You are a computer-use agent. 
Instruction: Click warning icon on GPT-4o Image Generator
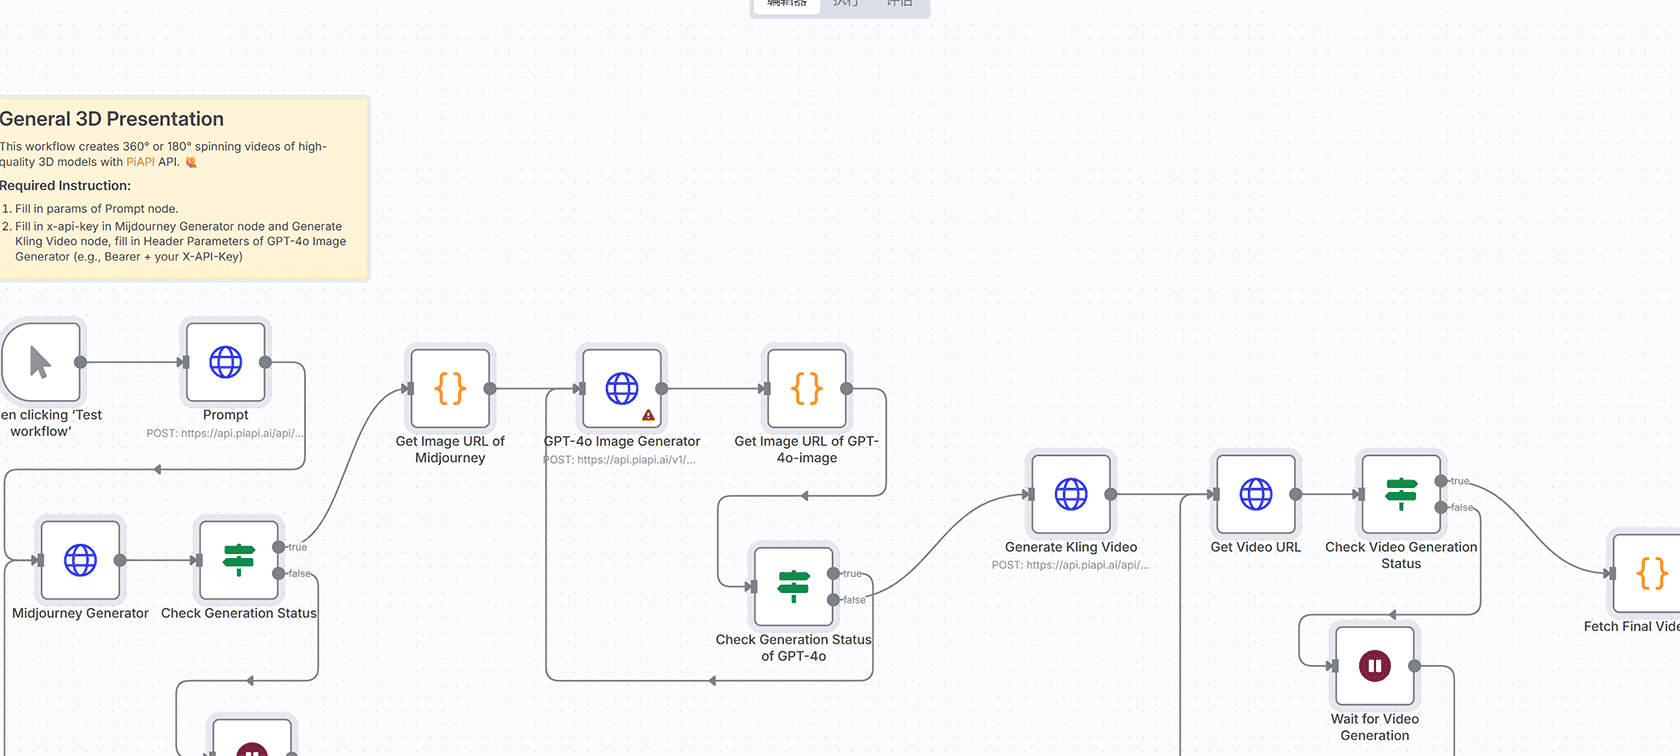point(648,415)
